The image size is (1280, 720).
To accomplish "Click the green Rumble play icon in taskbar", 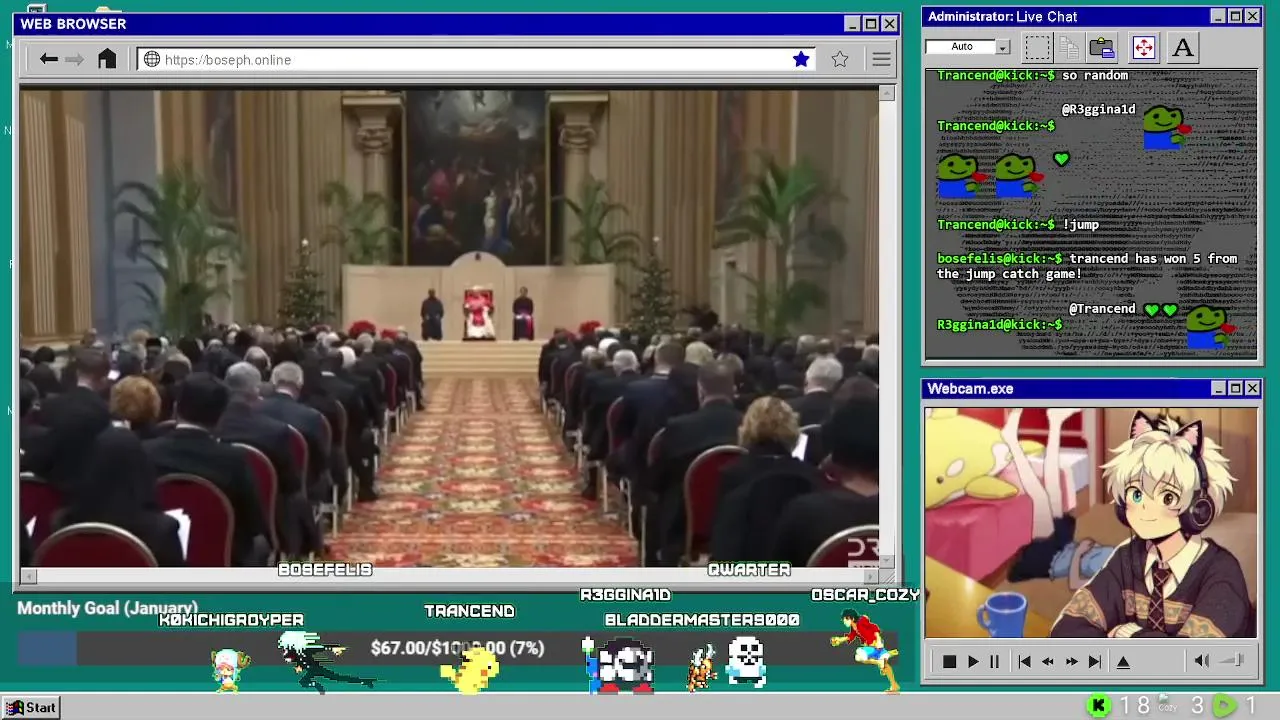I will pos(1225,706).
